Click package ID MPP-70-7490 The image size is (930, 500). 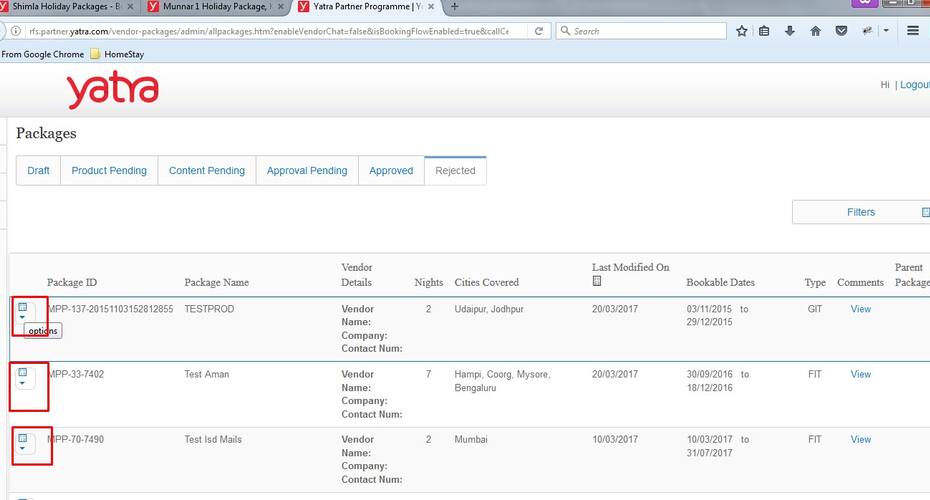click(76, 440)
